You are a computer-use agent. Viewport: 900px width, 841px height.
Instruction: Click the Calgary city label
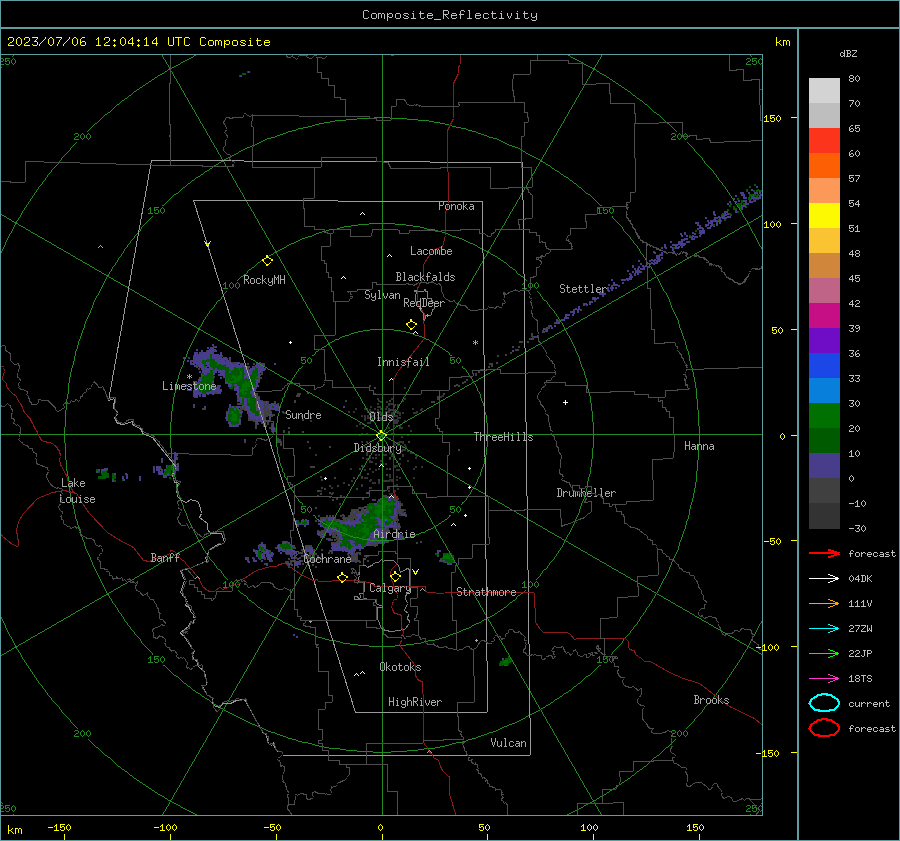point(390,588)
